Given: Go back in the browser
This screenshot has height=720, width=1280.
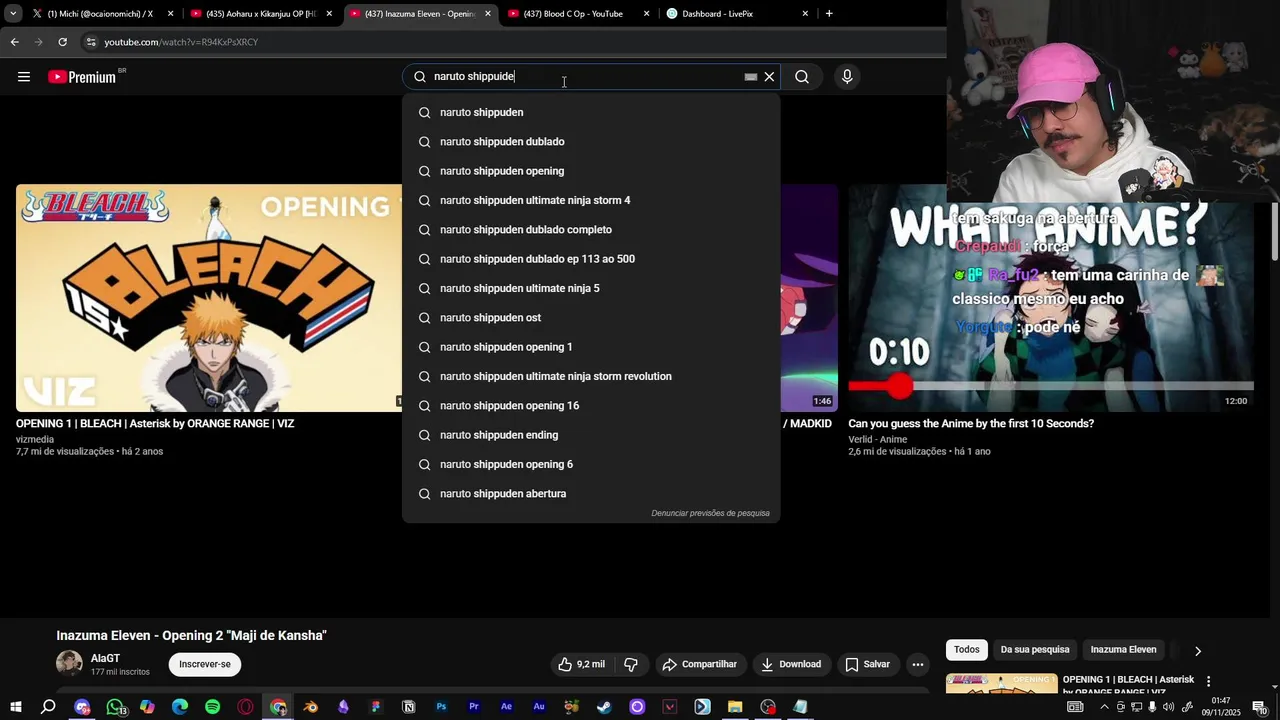Looking at the screenshot, I should tap(14, 42).
